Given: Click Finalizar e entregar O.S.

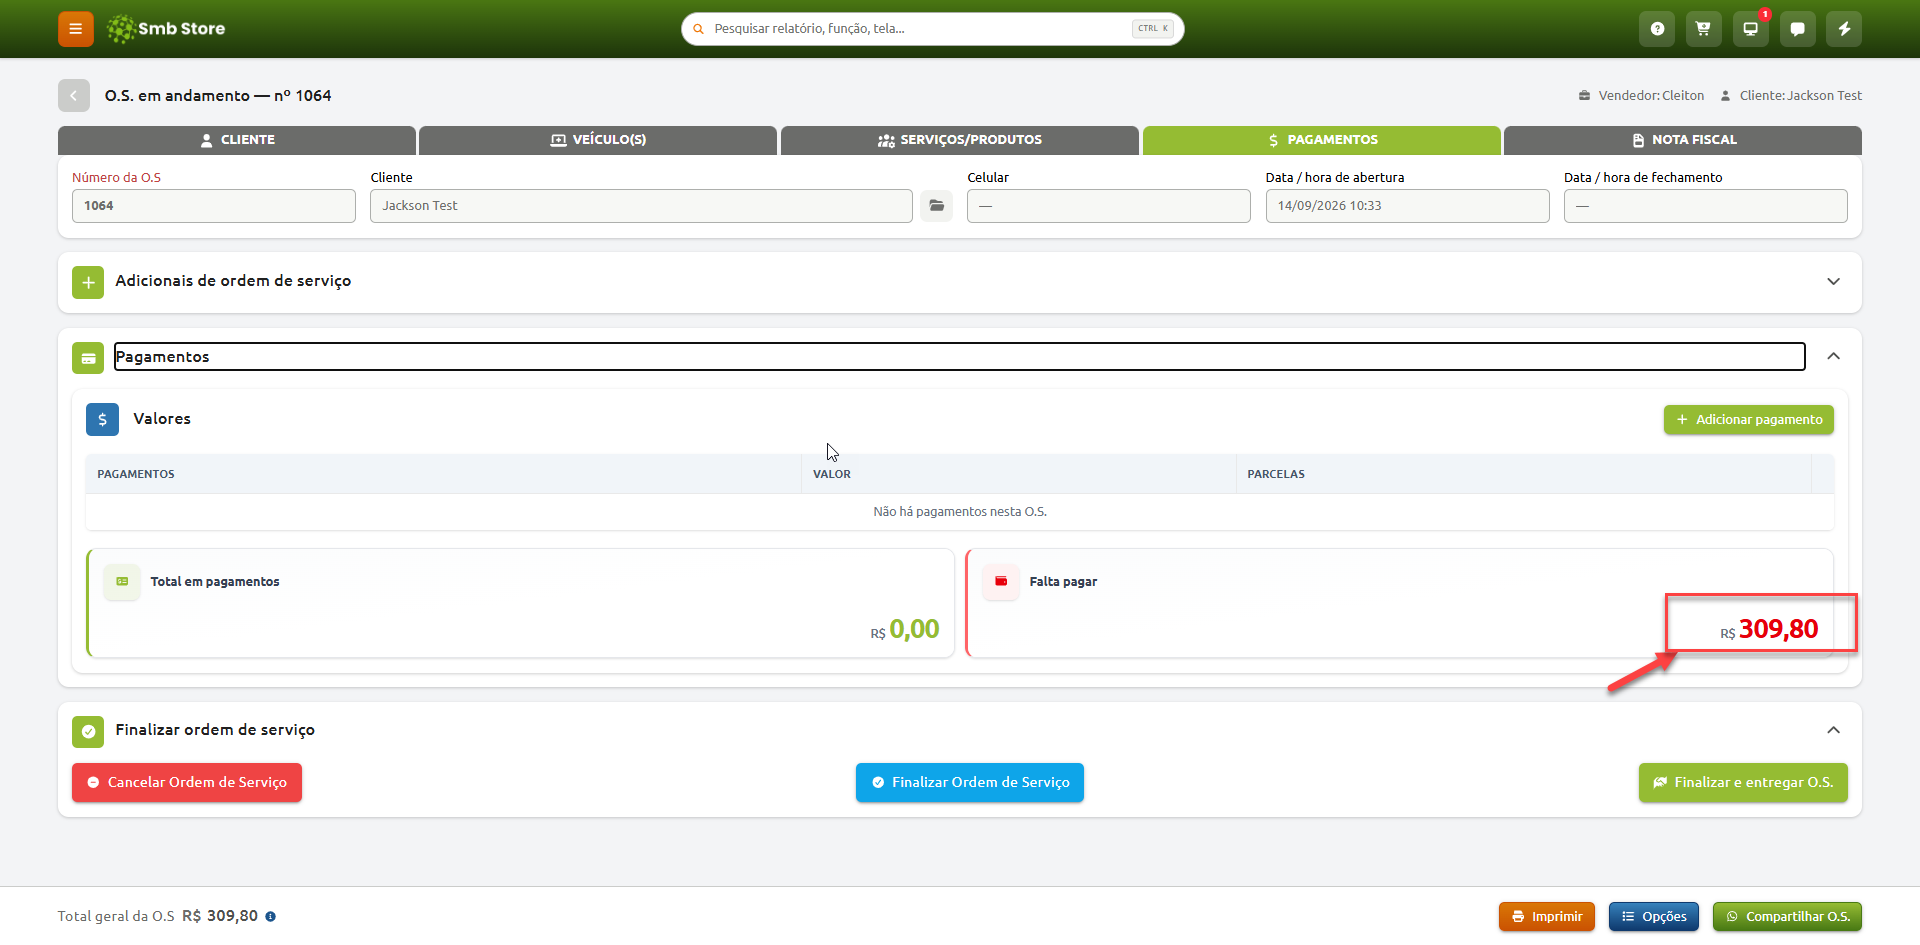Looking at the screenshot, I should coord(1743,783).
